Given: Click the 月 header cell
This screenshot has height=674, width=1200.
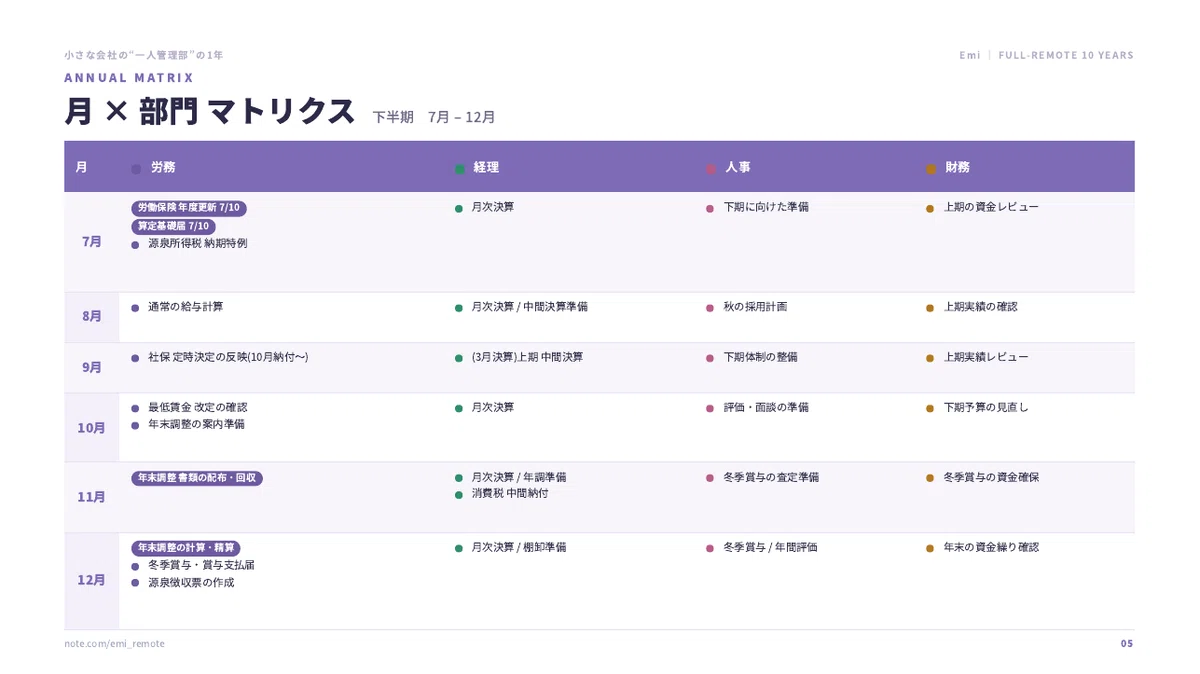Looking at the screenshot, I should [81, 167].
